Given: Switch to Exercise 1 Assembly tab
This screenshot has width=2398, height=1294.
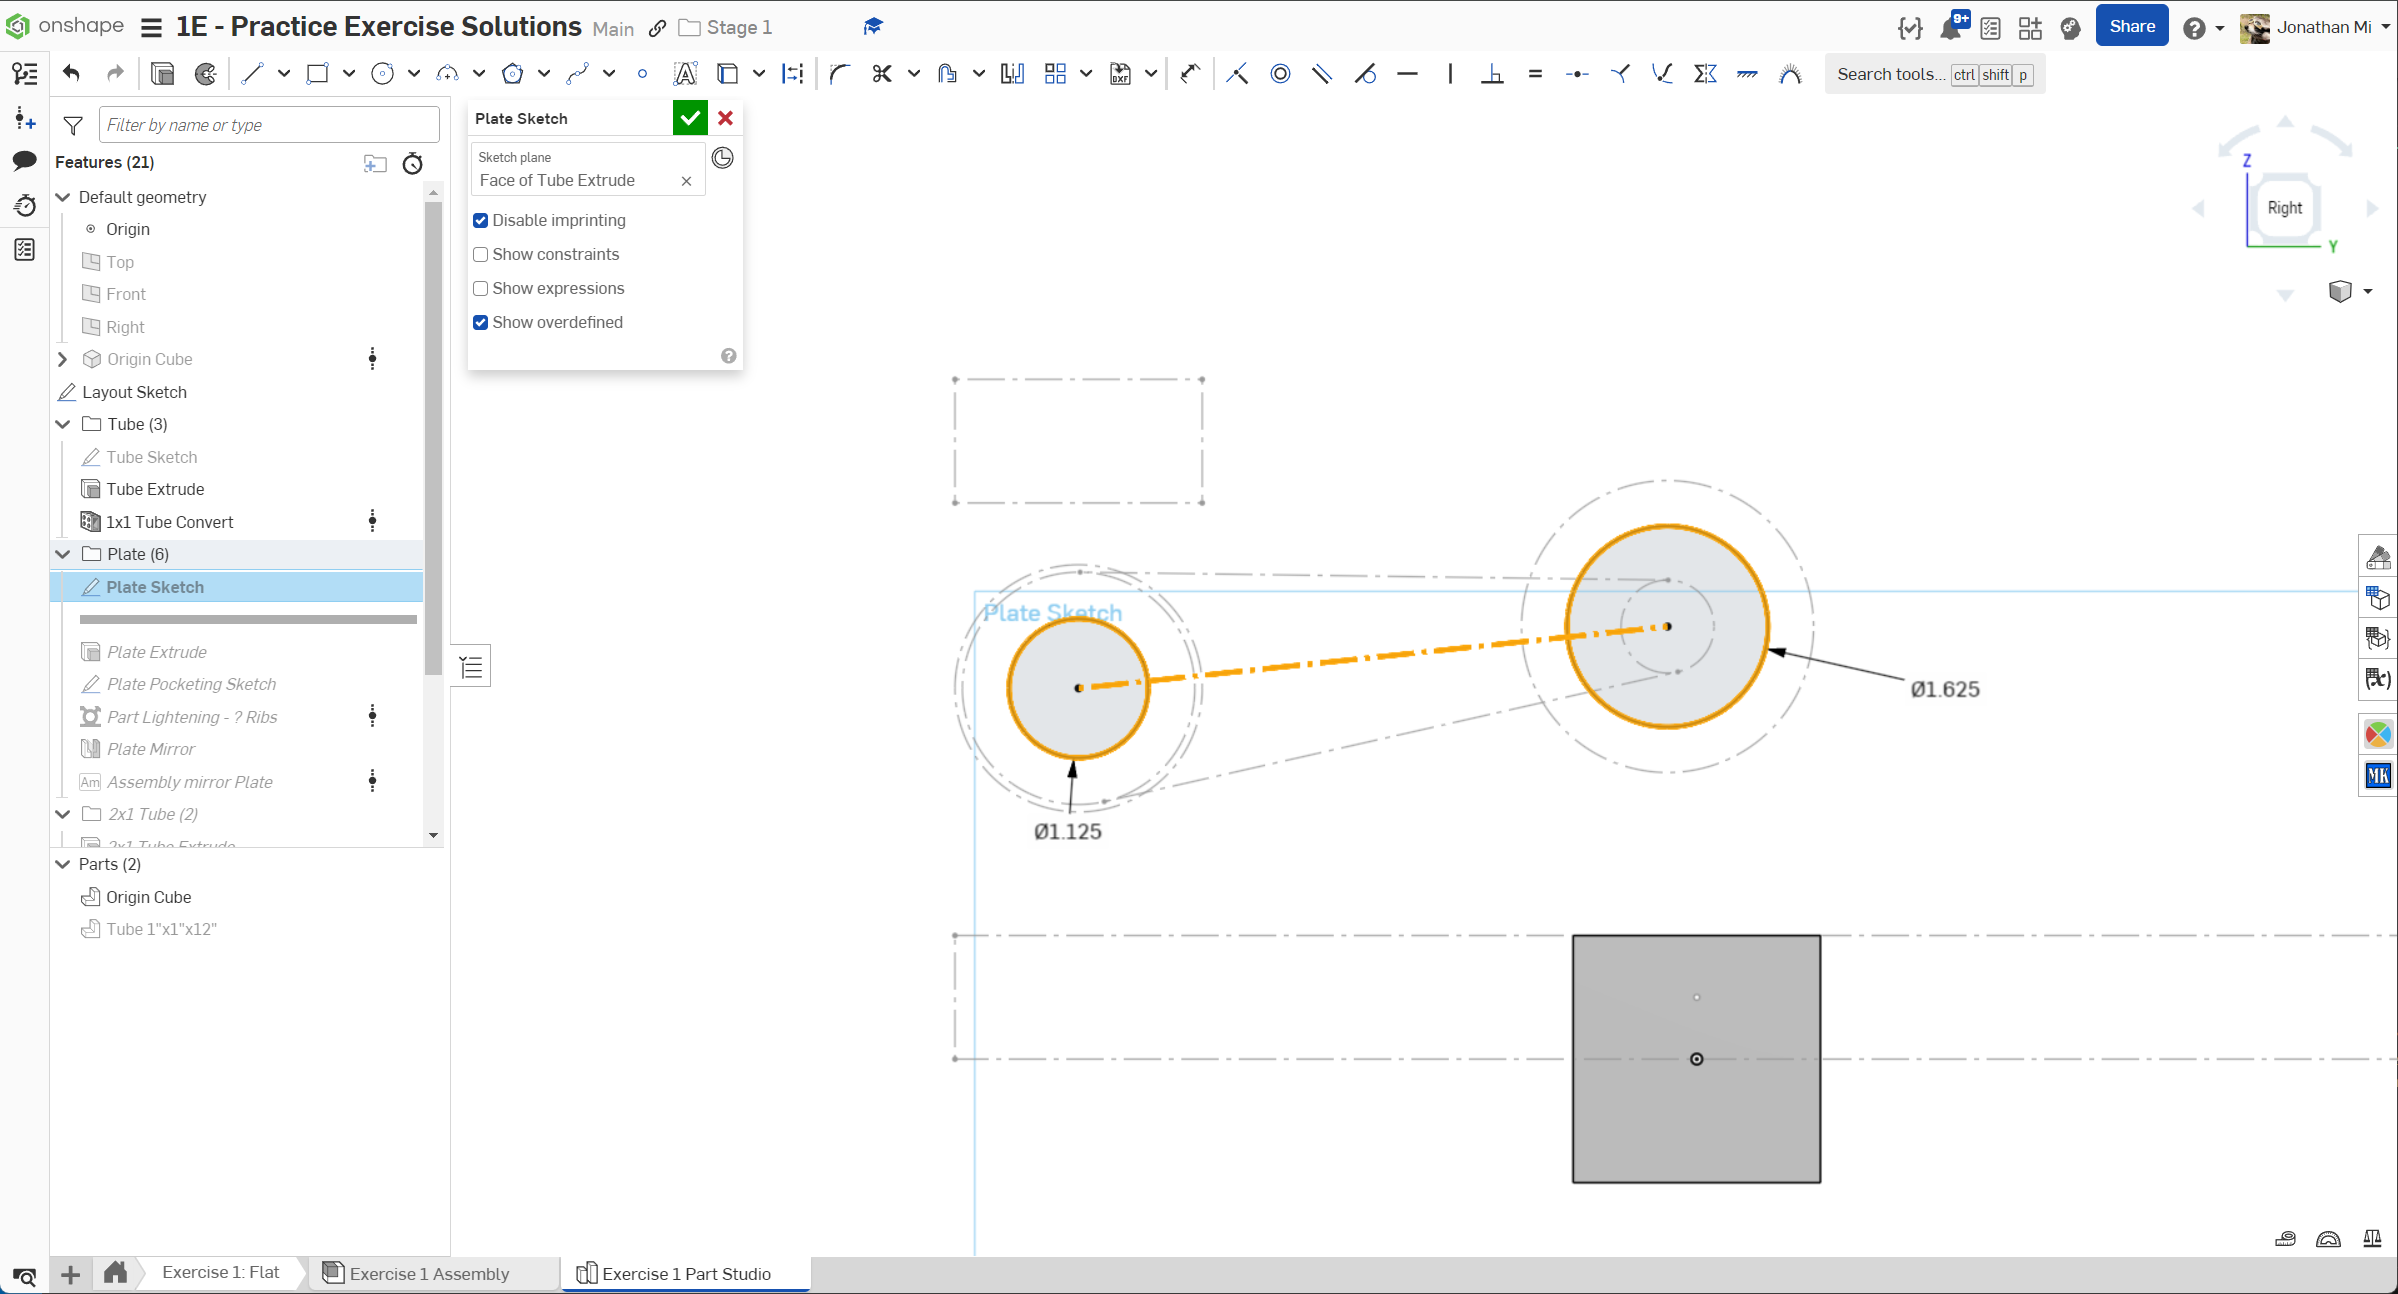Looking at the screenshot, I should click(x=428, y=1273).
